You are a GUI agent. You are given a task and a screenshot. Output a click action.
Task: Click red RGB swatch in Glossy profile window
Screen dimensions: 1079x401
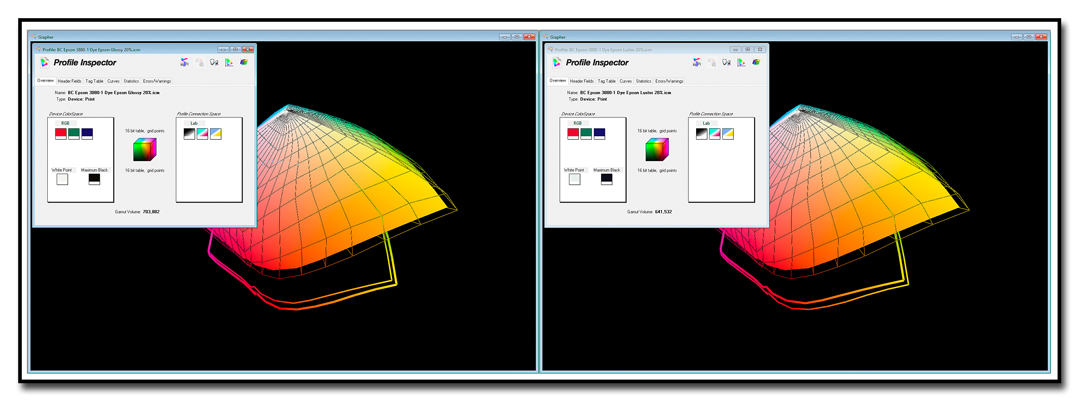[61, 134]
